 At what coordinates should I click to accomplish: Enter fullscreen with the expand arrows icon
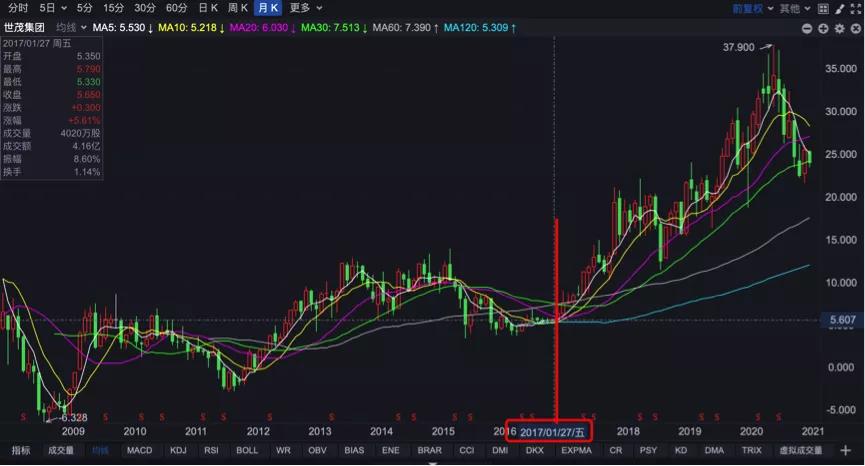(856, 9)
